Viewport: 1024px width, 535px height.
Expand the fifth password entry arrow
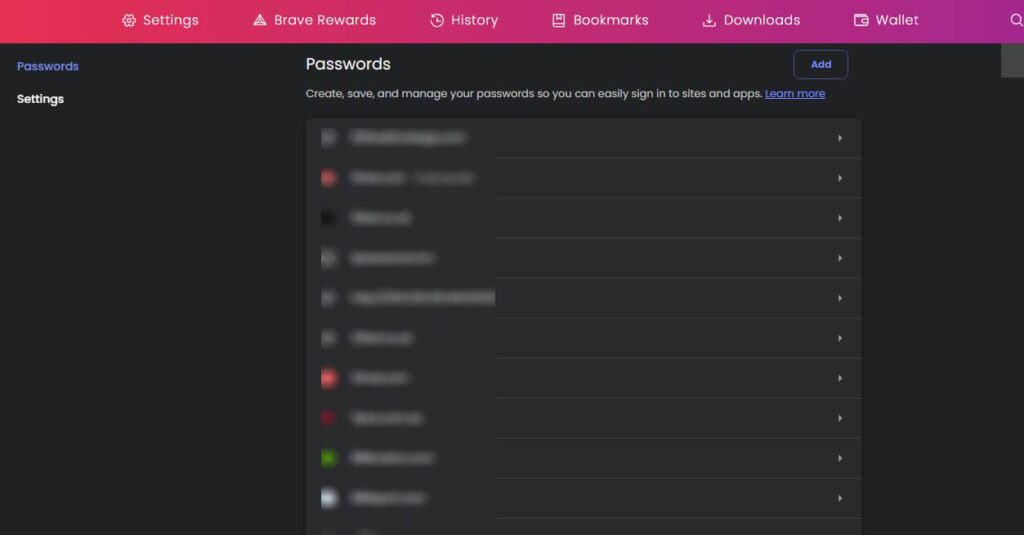coord(840,298)
